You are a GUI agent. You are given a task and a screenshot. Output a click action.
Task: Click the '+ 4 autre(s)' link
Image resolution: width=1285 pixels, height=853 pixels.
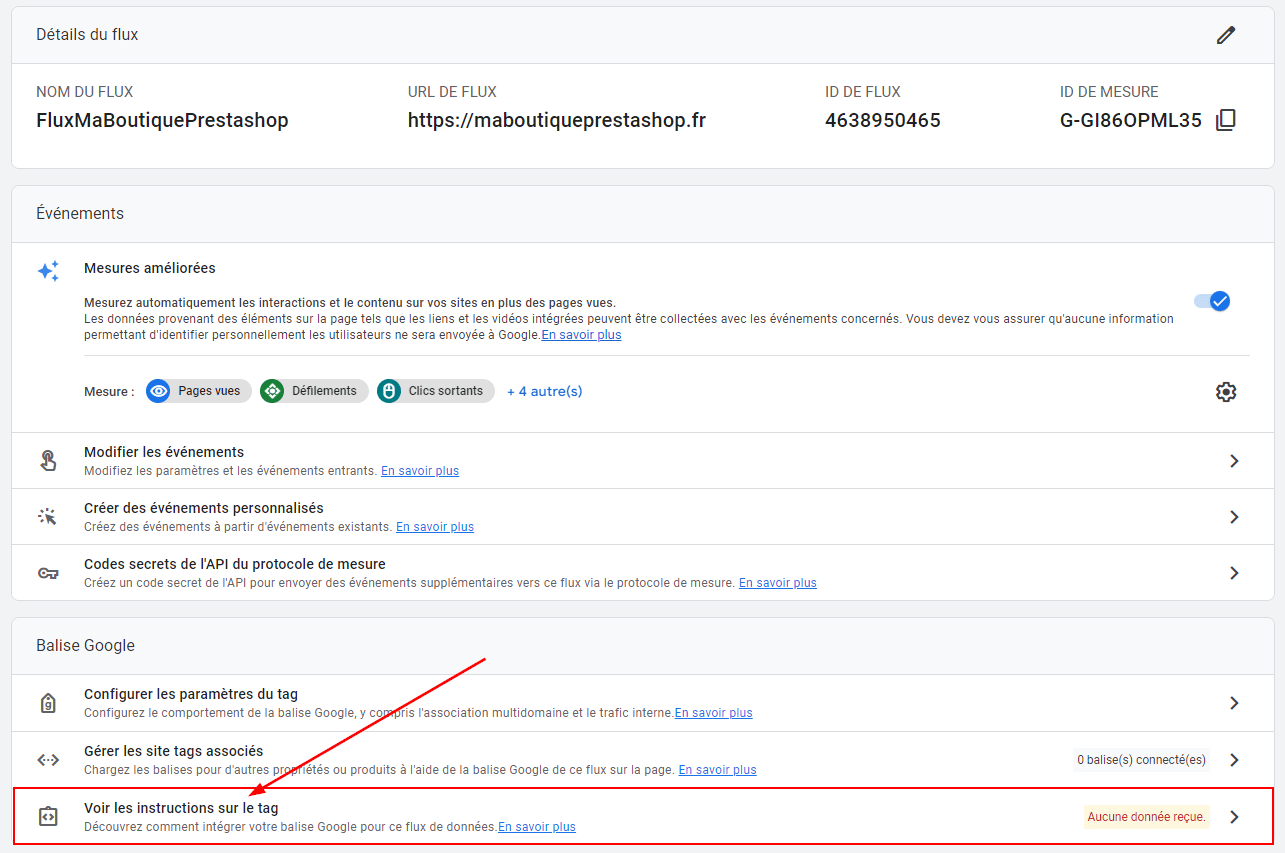pyautogui.click(x=544, y=391)
